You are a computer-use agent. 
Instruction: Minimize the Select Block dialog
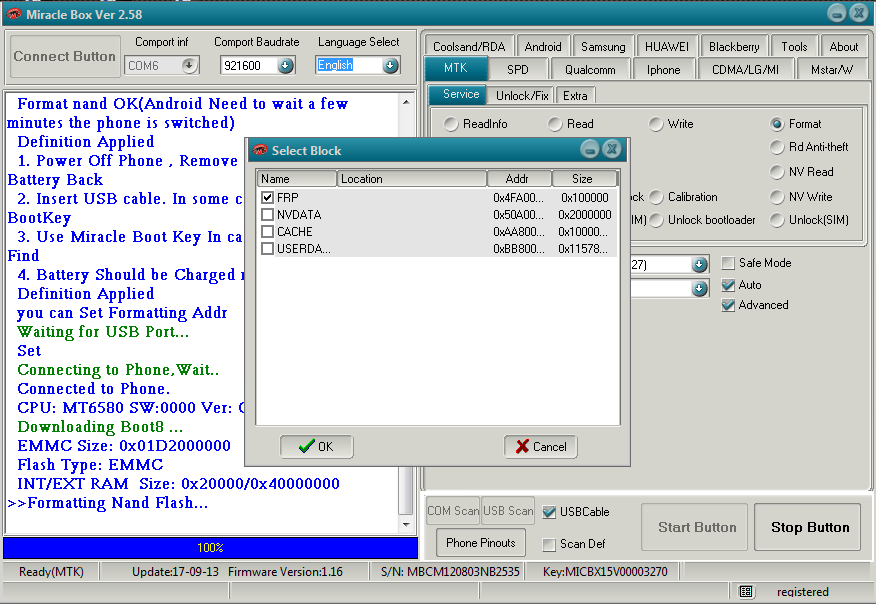point(589,149)
